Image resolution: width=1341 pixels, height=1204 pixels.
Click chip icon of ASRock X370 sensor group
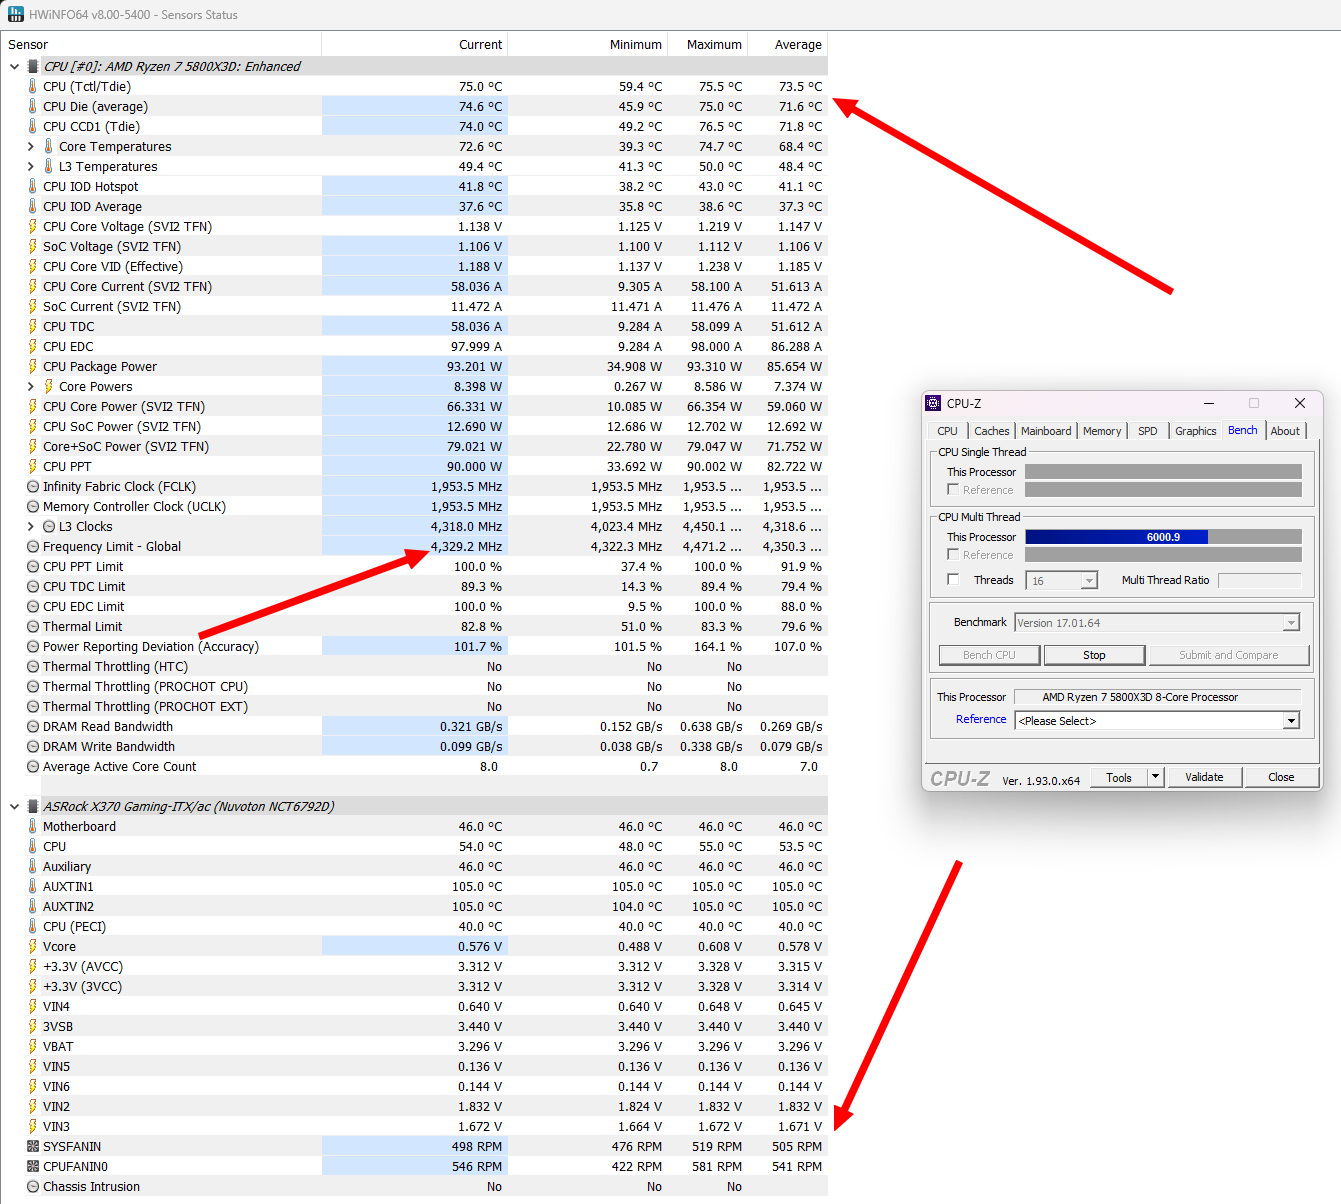point(33,806)
